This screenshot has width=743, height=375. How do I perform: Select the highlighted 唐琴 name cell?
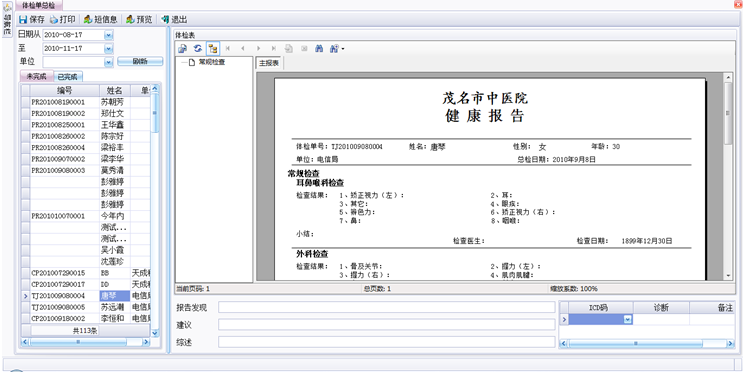(114, 295)
